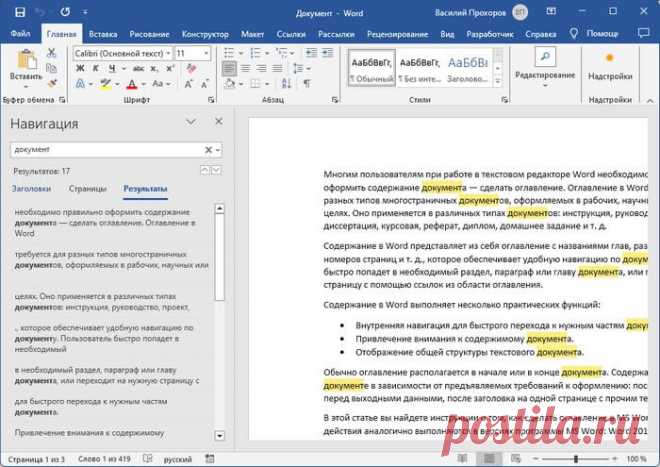Apply strikethrough with the abc icon
This screenshot has width=660, height=467.
pos(138,68)
